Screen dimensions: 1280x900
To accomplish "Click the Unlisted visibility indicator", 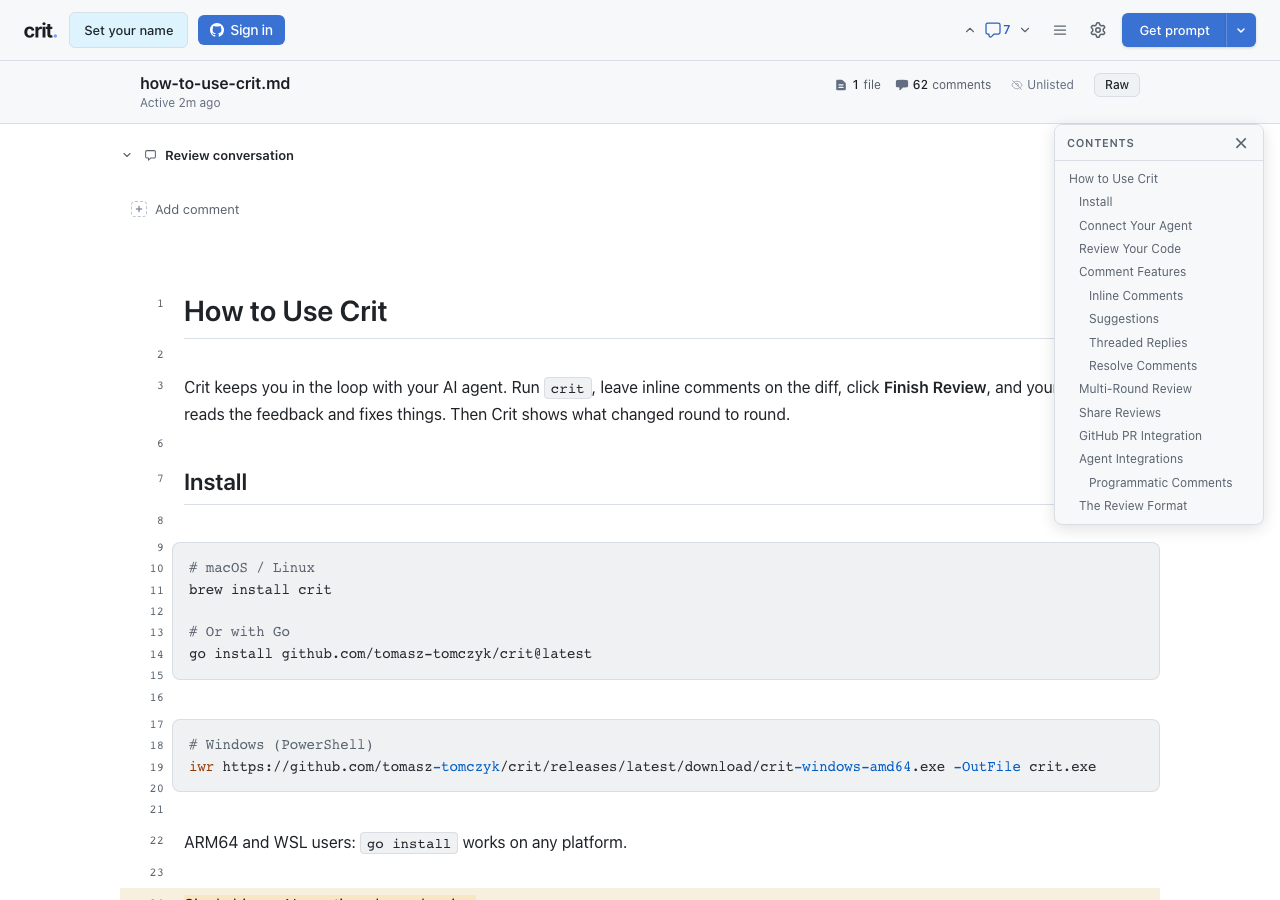I will pos(1042,85).
